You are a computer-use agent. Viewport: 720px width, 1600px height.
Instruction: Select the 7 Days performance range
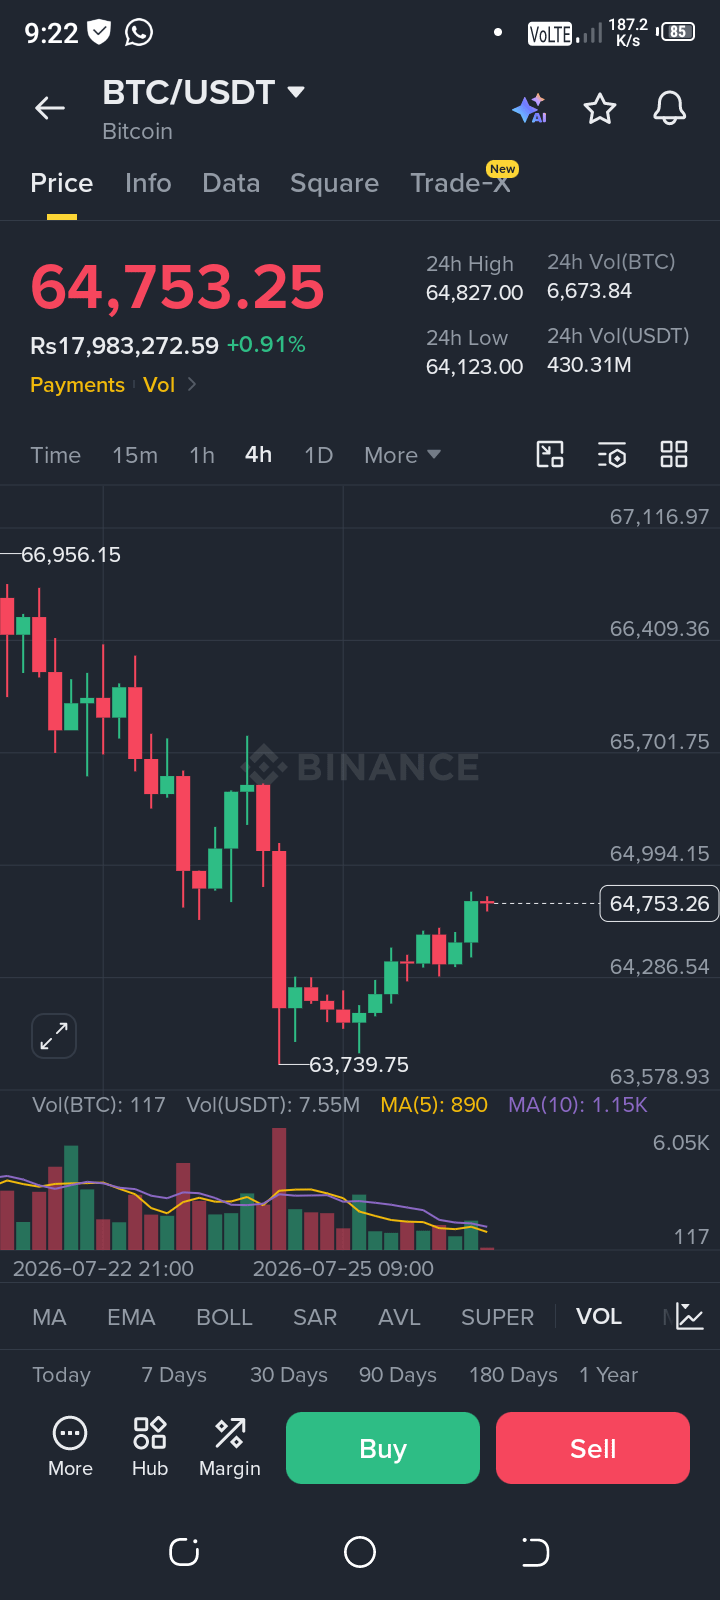coord(174,1375)
